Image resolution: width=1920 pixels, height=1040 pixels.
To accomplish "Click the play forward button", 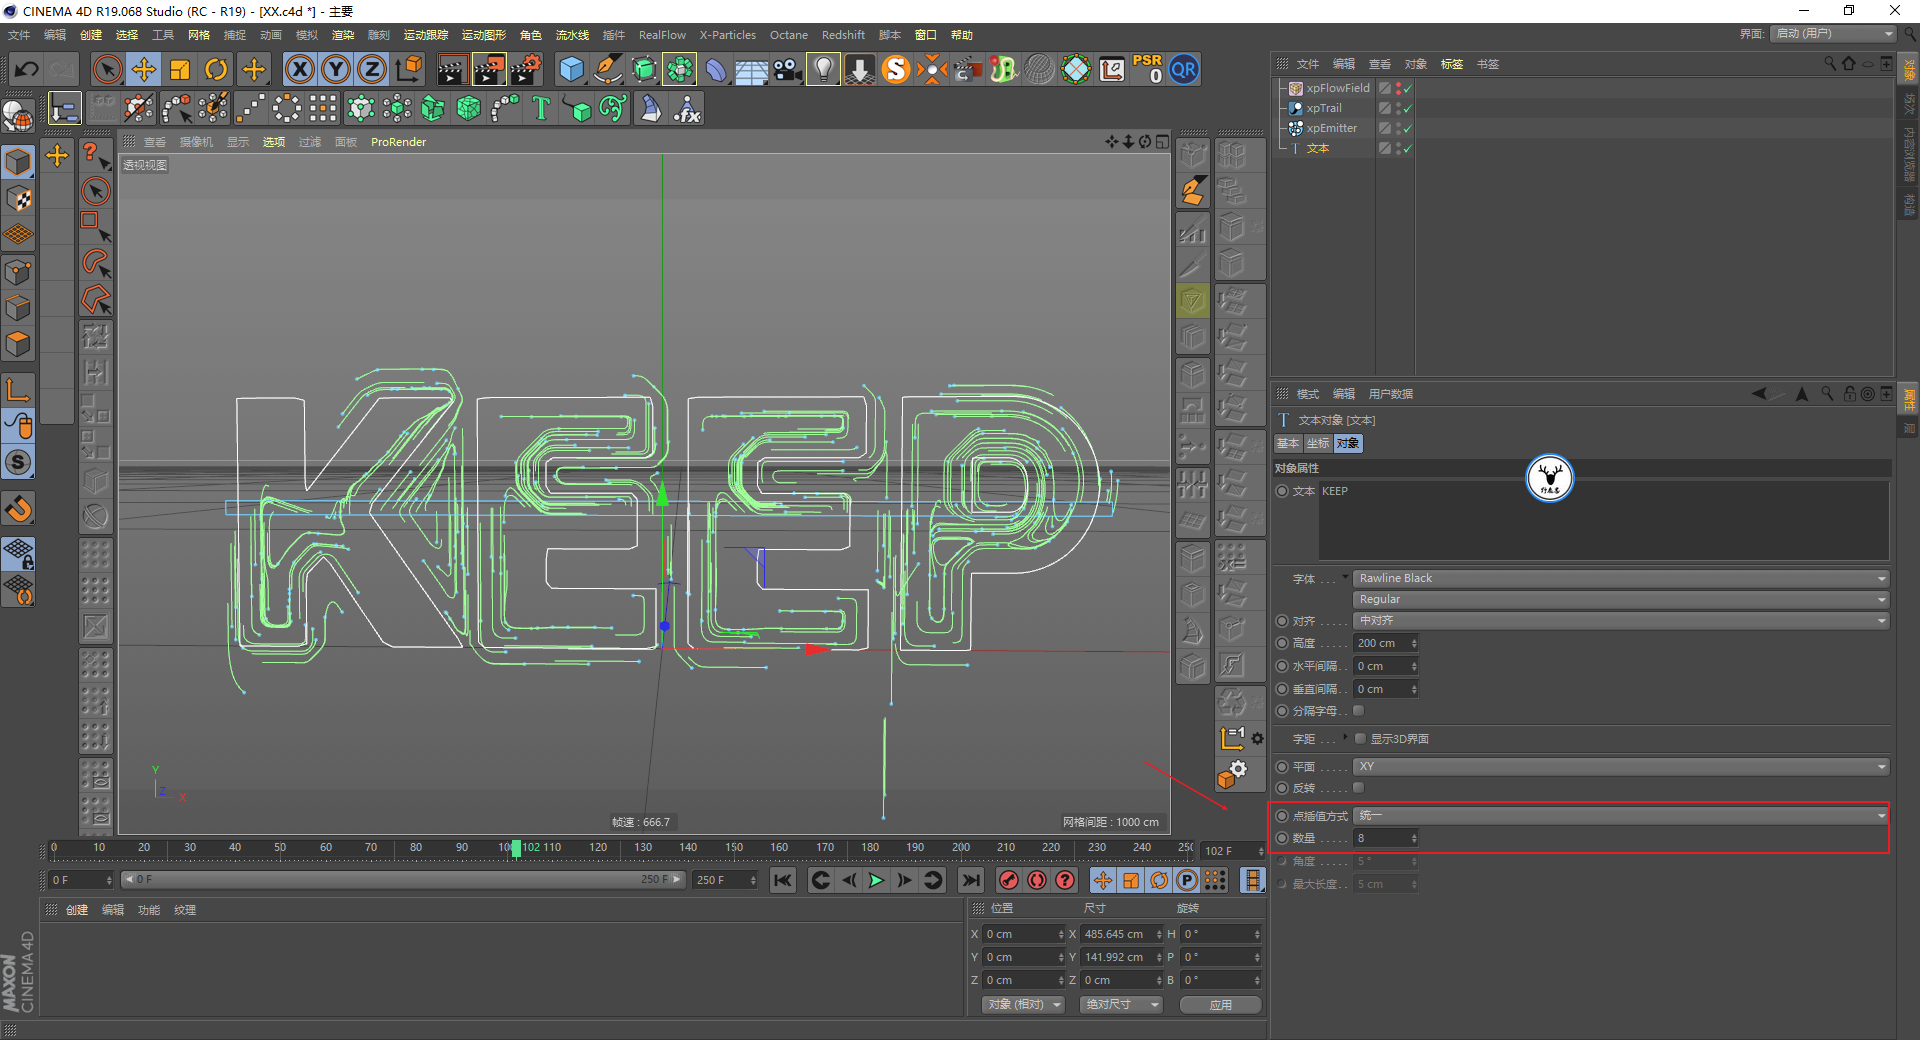I will click(x=876, y=880).
